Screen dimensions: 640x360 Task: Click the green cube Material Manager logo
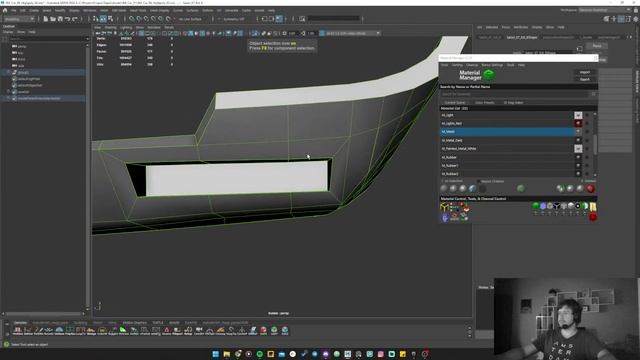(489, 75)
